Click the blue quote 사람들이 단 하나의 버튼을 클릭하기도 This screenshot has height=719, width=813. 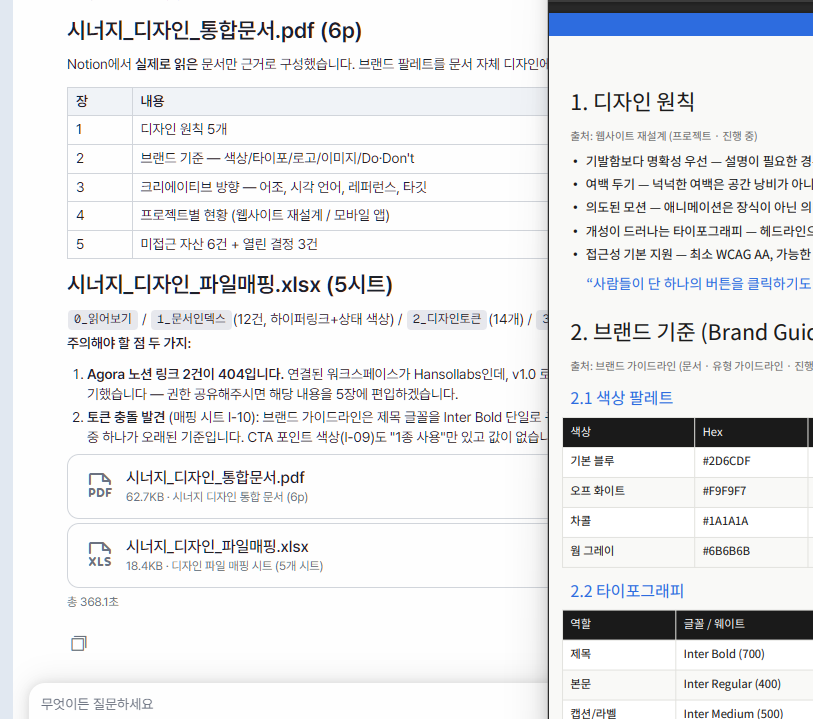699,284
